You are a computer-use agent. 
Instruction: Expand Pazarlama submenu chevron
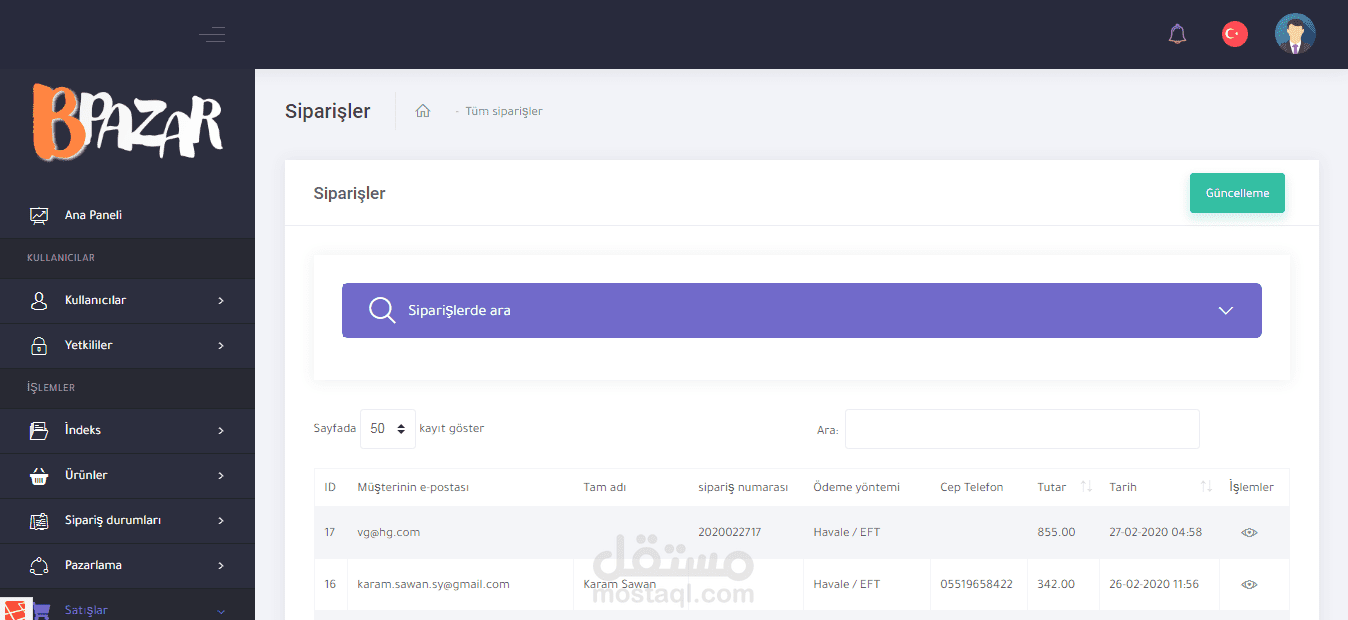221,565
